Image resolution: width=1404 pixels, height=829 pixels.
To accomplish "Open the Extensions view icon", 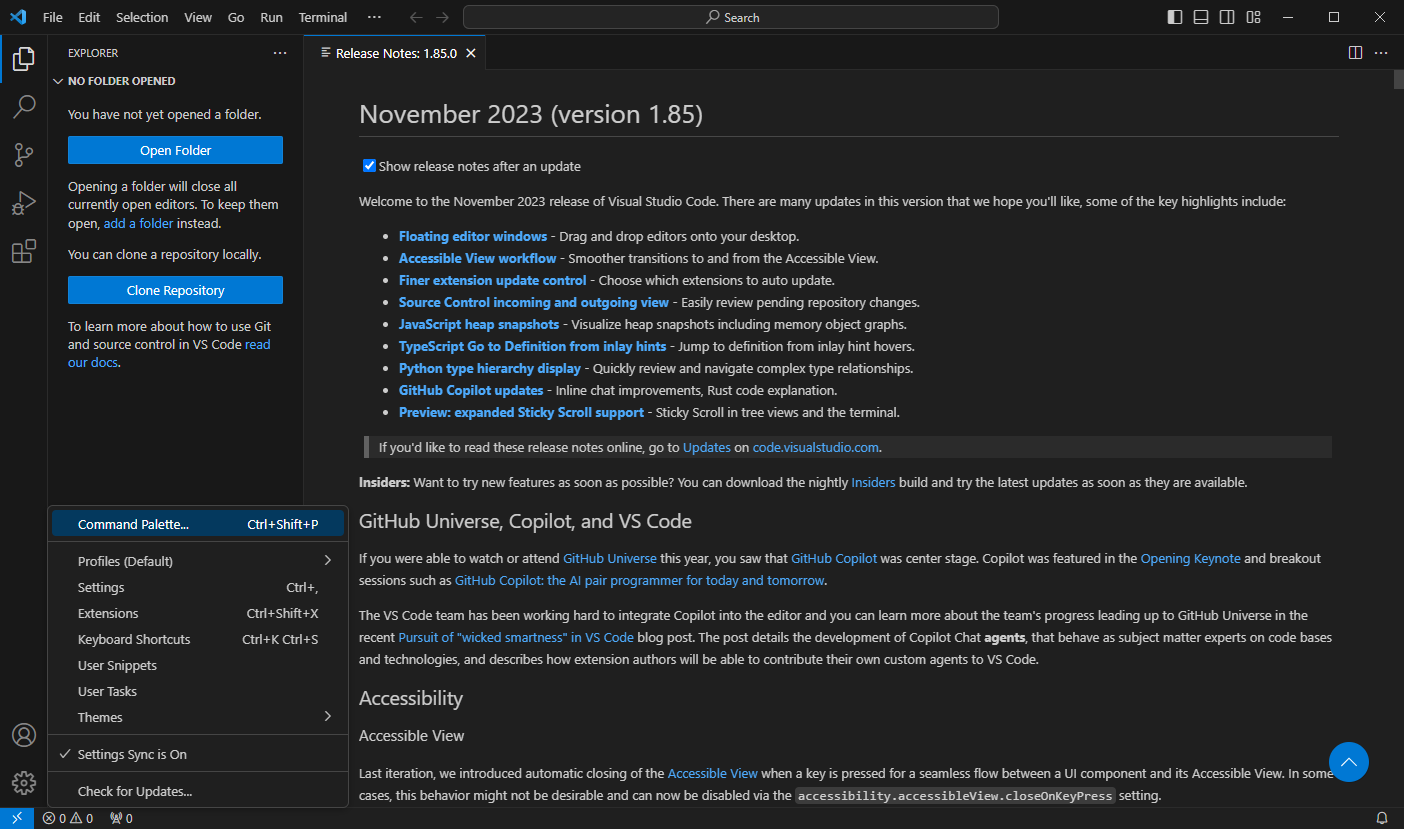I will [x=24, y=252].
